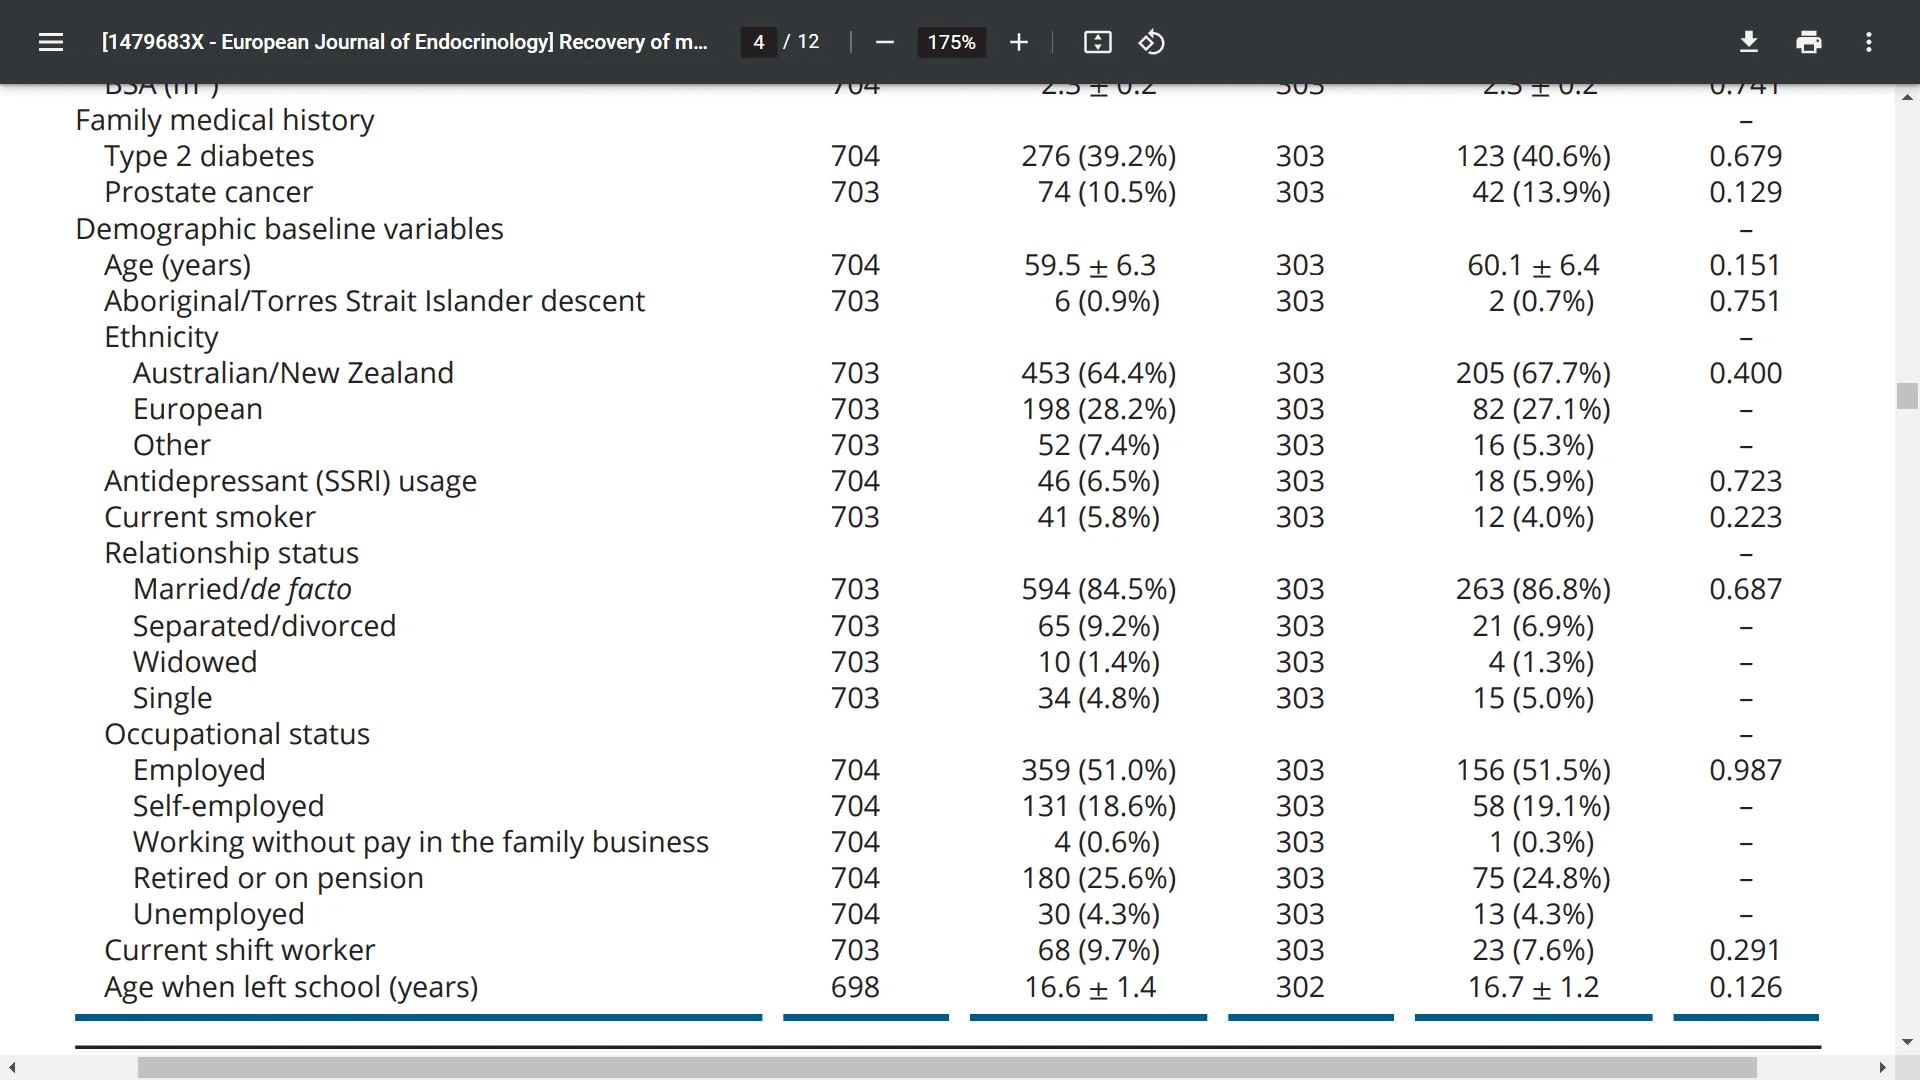Expand the Demographic baseline variables row
The image size is (1920, 1080).
[x=289, y=227]
